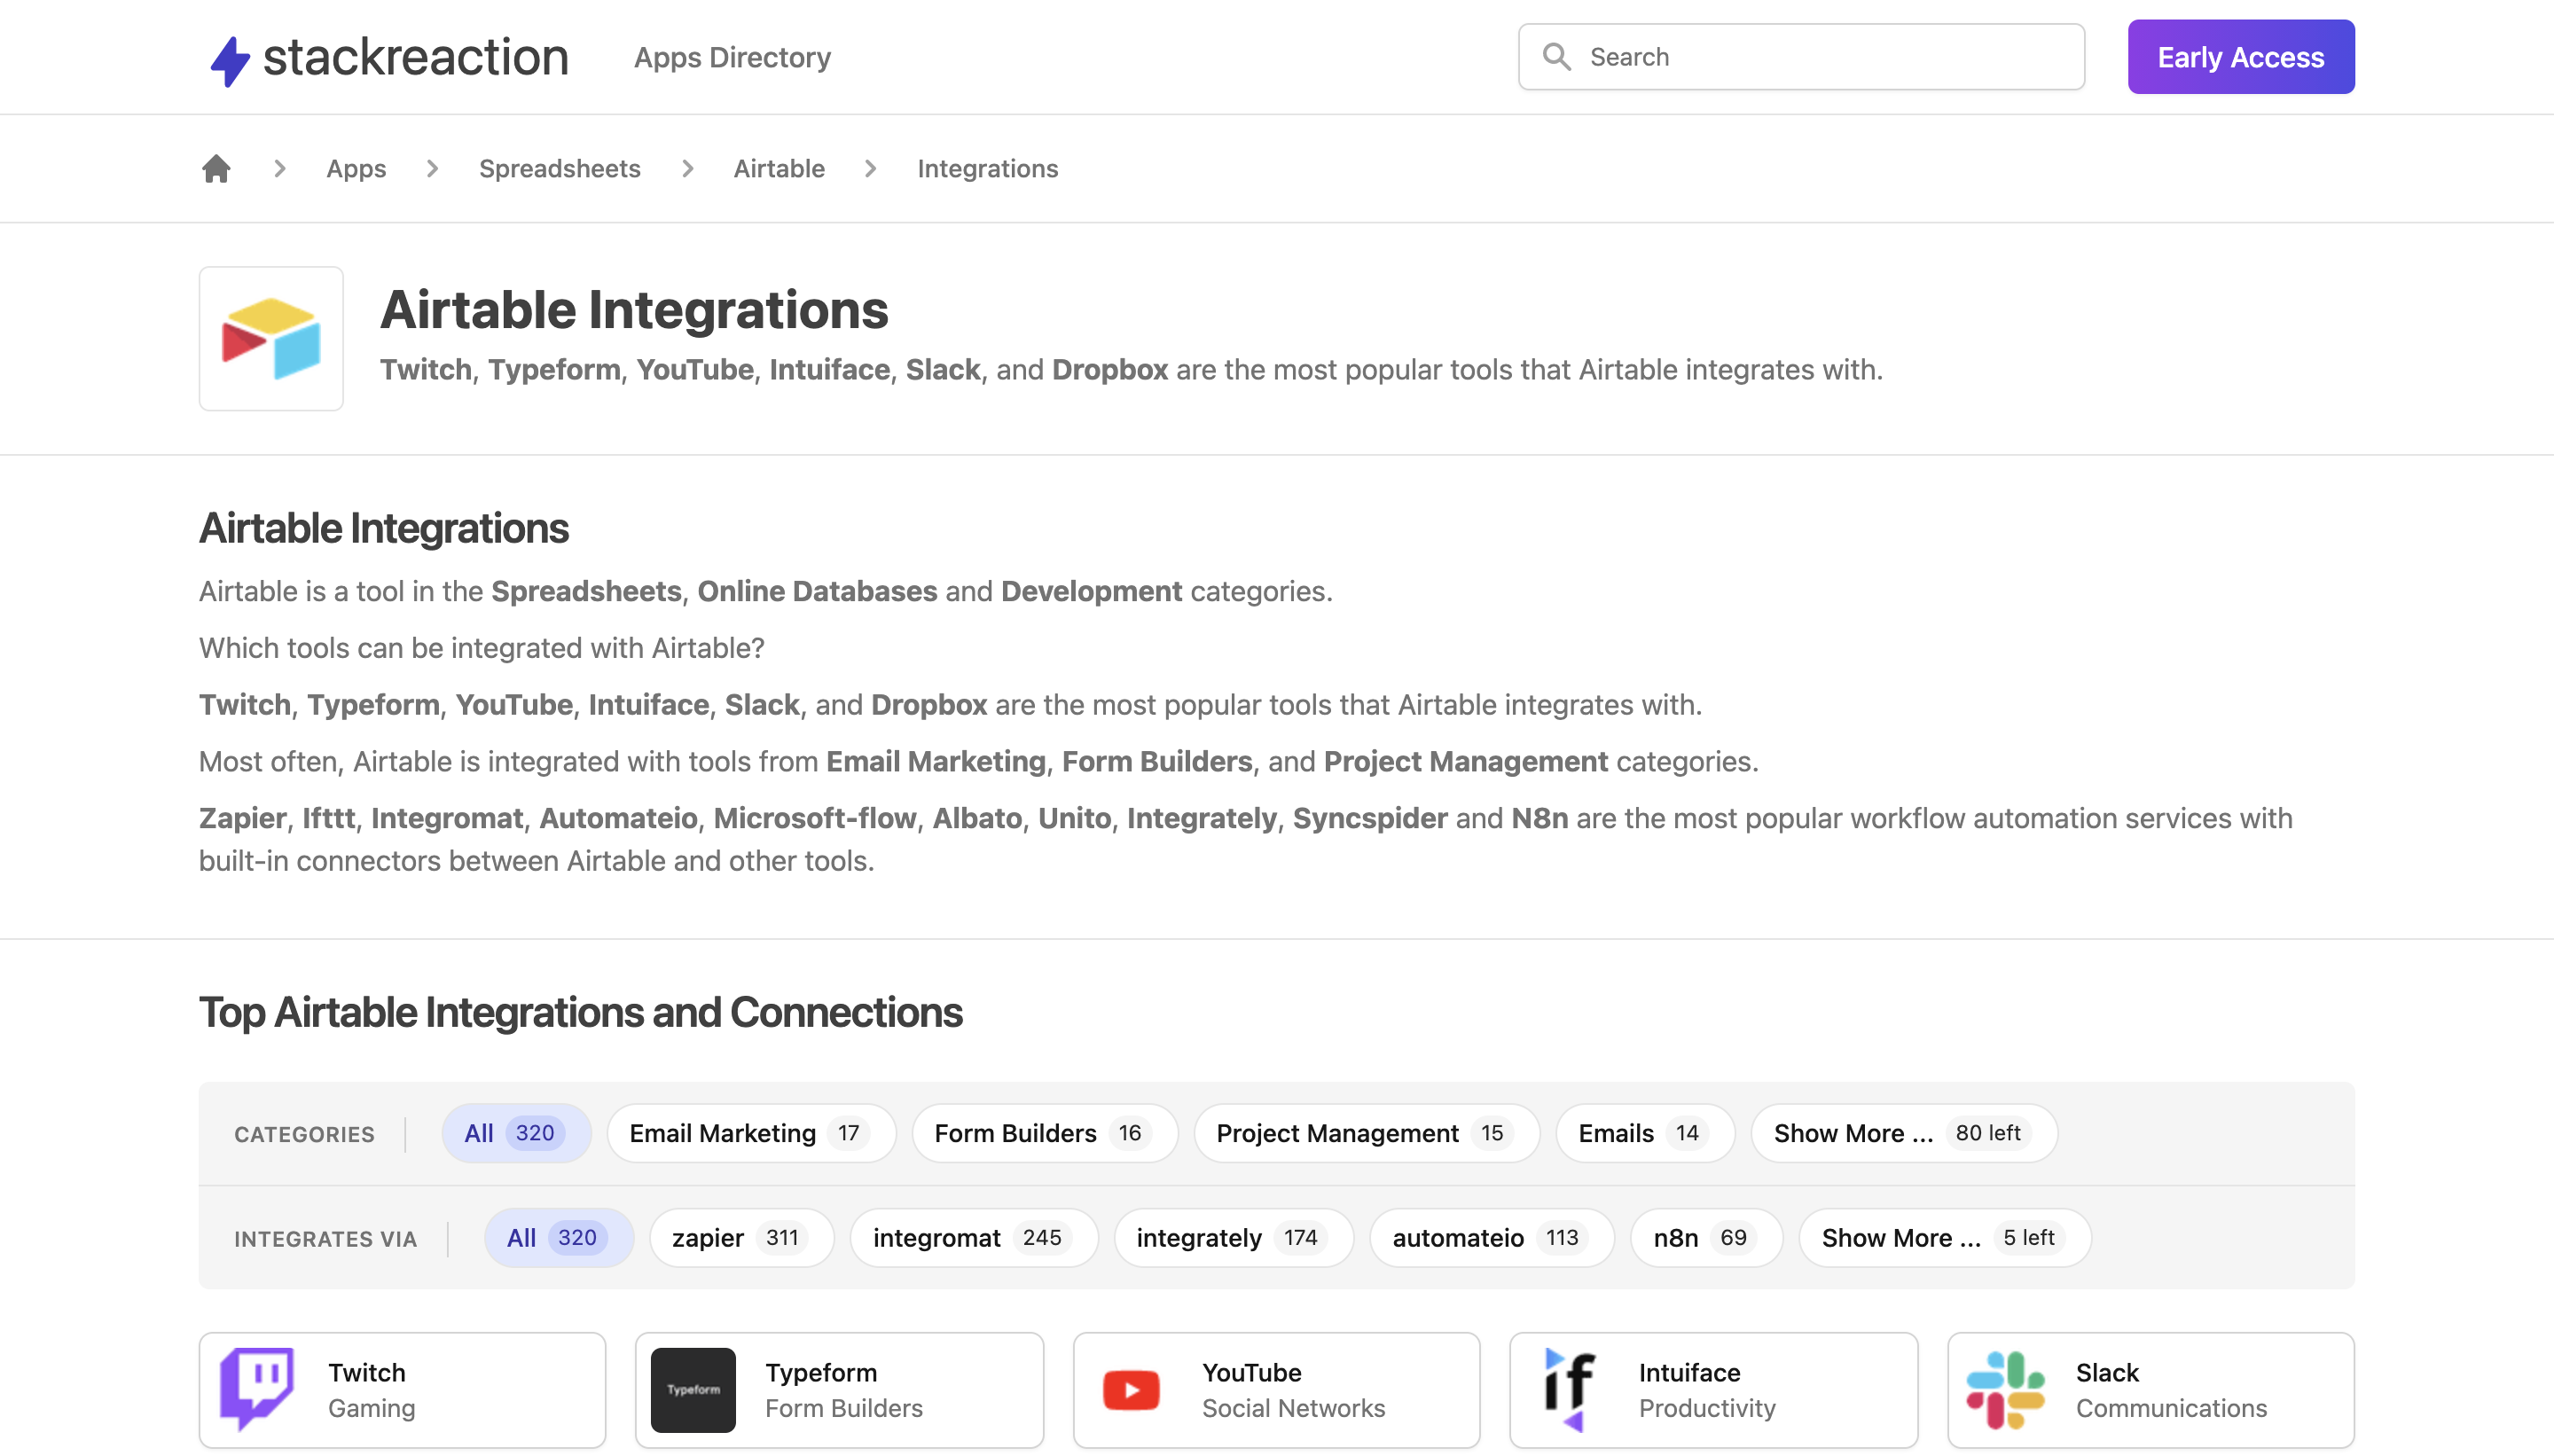
Task: Open the Intuiface logo card
Action: click(1568, 1389)
